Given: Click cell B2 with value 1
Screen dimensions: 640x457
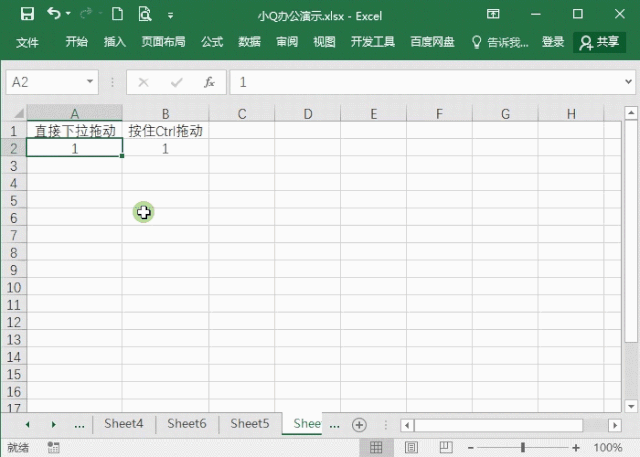Looking at the screenshot, I should (x=165, y=148).
